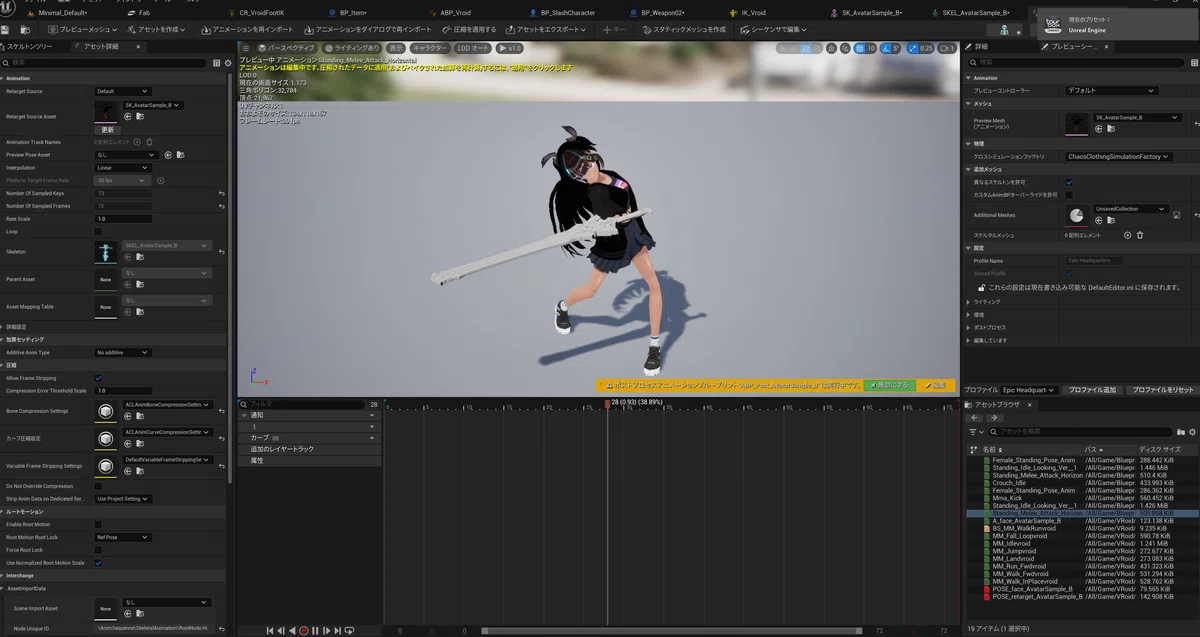1200x637 pixels.
Task: Use selected asset for Preview Mesh
Action: [1100, 127]
